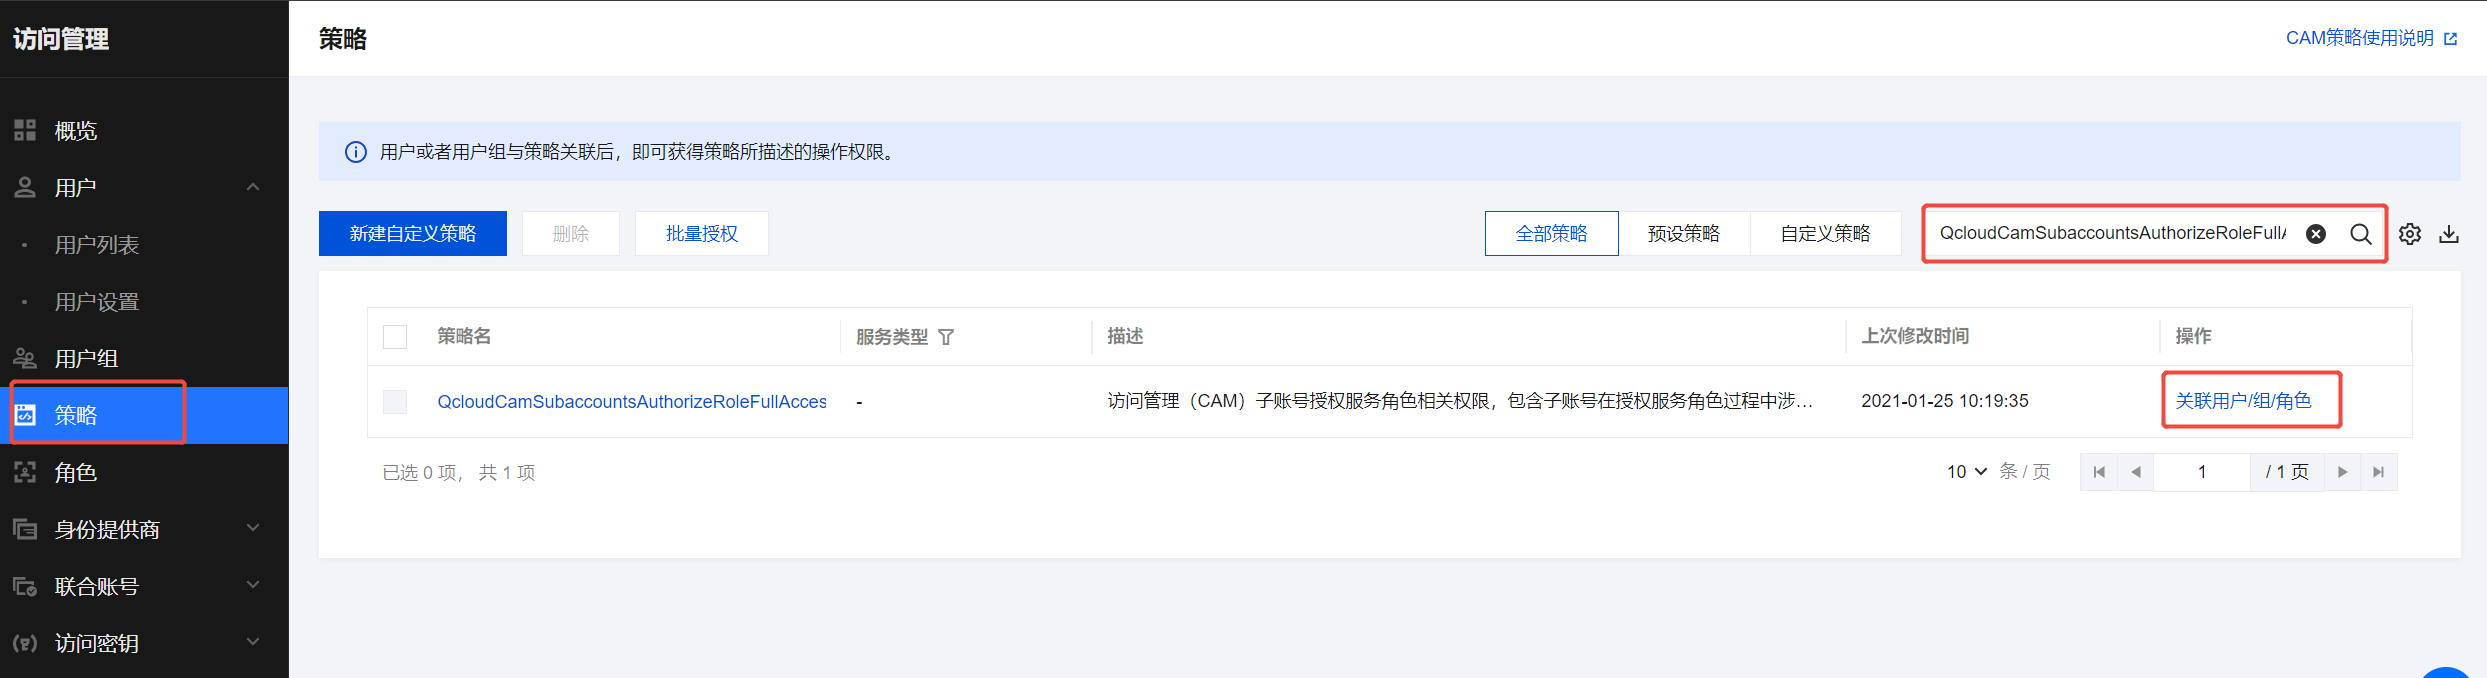The width and height of the screenshot is (2487, 678).
Task: Click the 服务类型 filter funnel icon
Action: pos(946,337)
